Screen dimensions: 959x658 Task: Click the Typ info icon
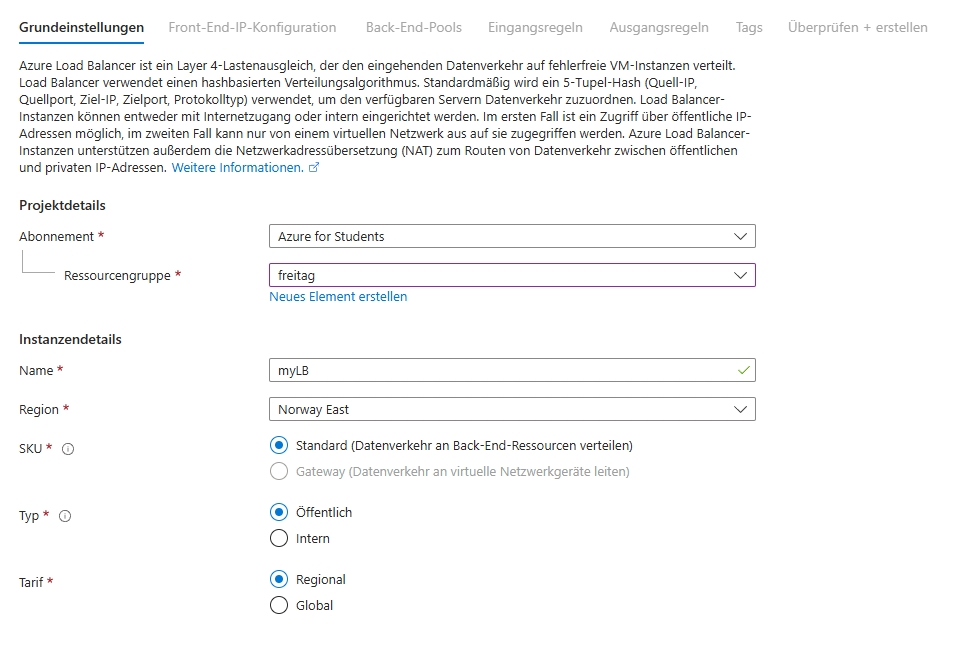65,516
